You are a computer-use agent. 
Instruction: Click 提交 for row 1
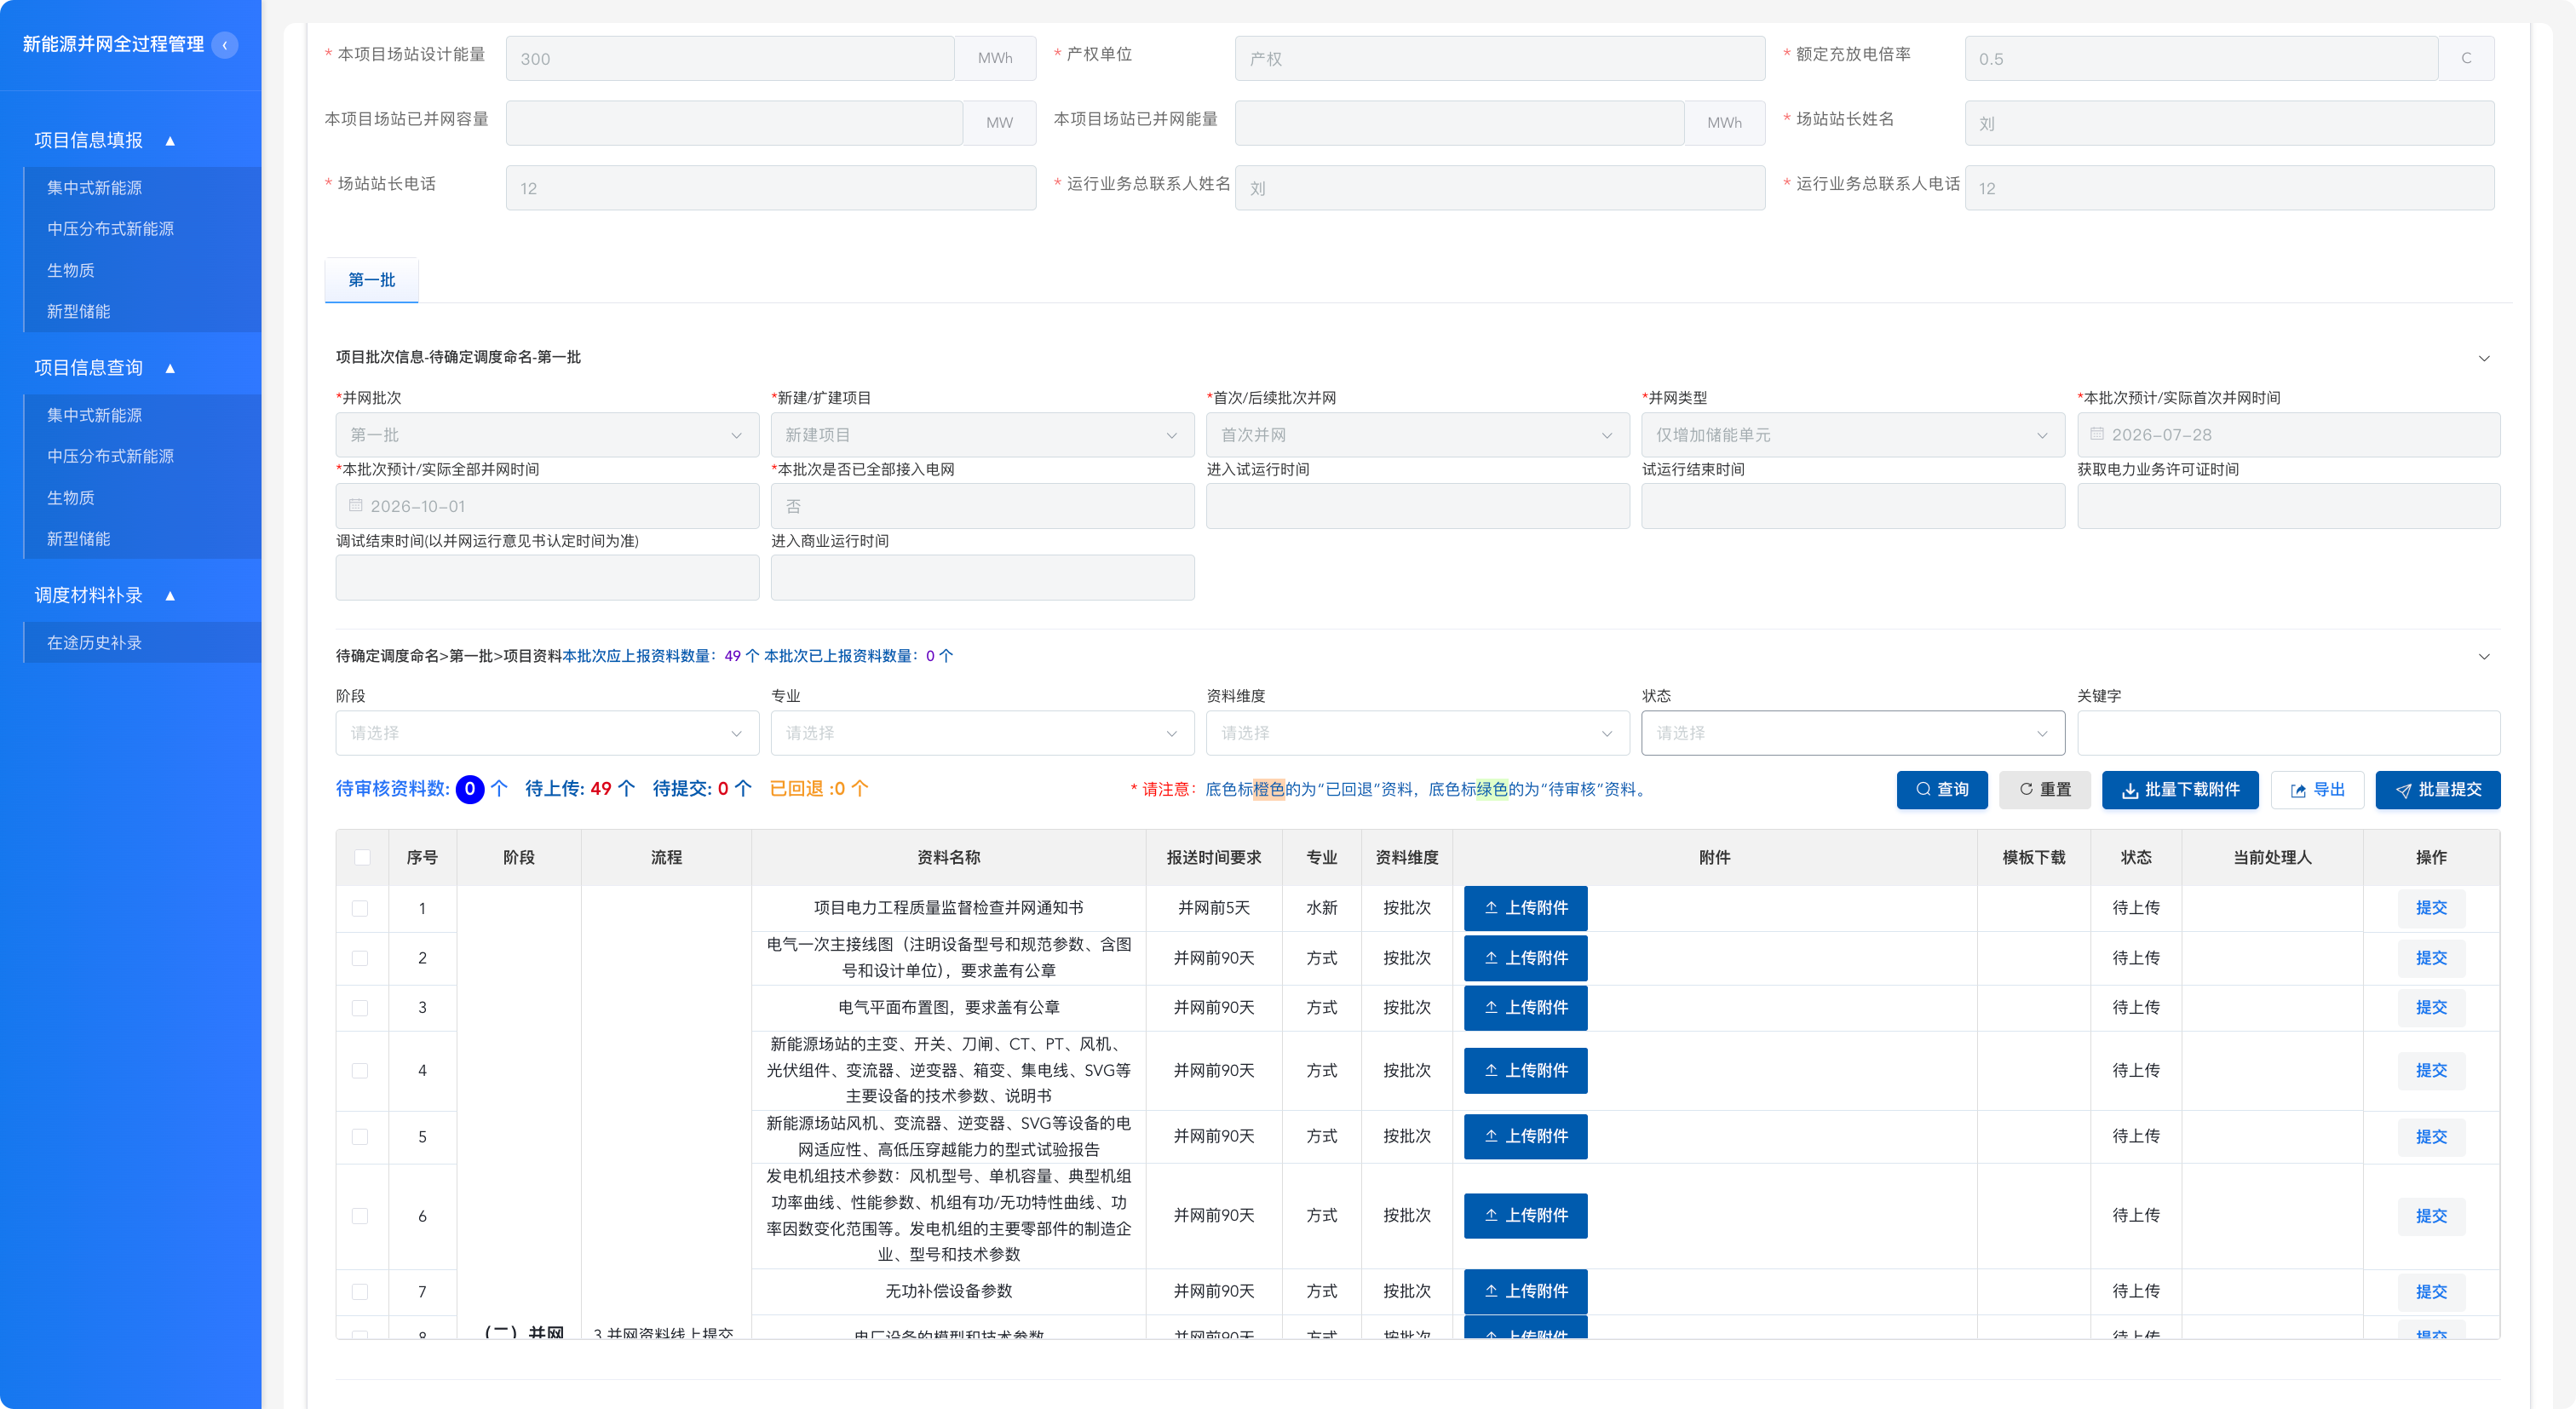(2431, 908)
